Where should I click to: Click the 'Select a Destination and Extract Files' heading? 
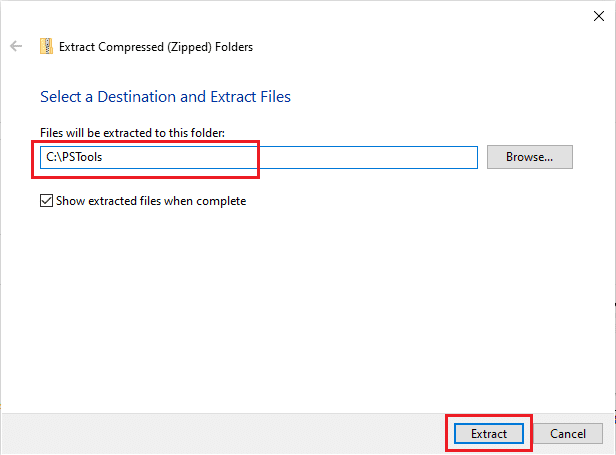click(165, 97)
